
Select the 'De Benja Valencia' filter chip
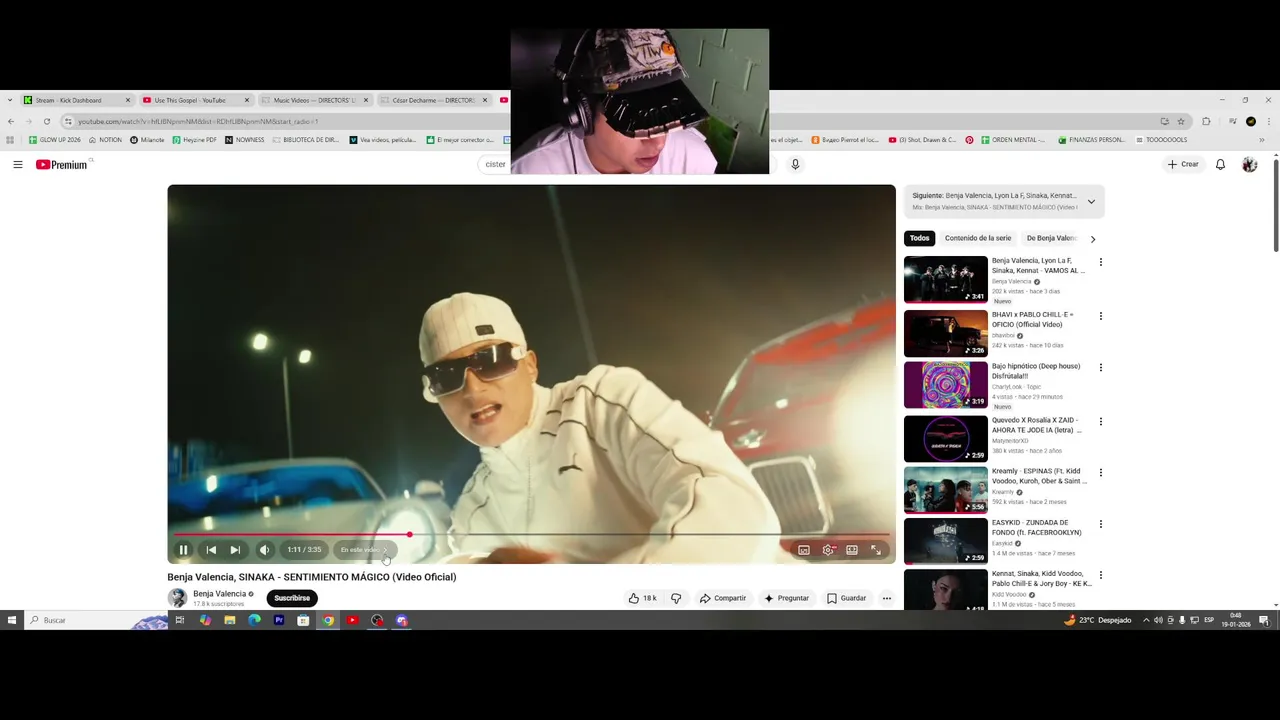(1051, 238)
